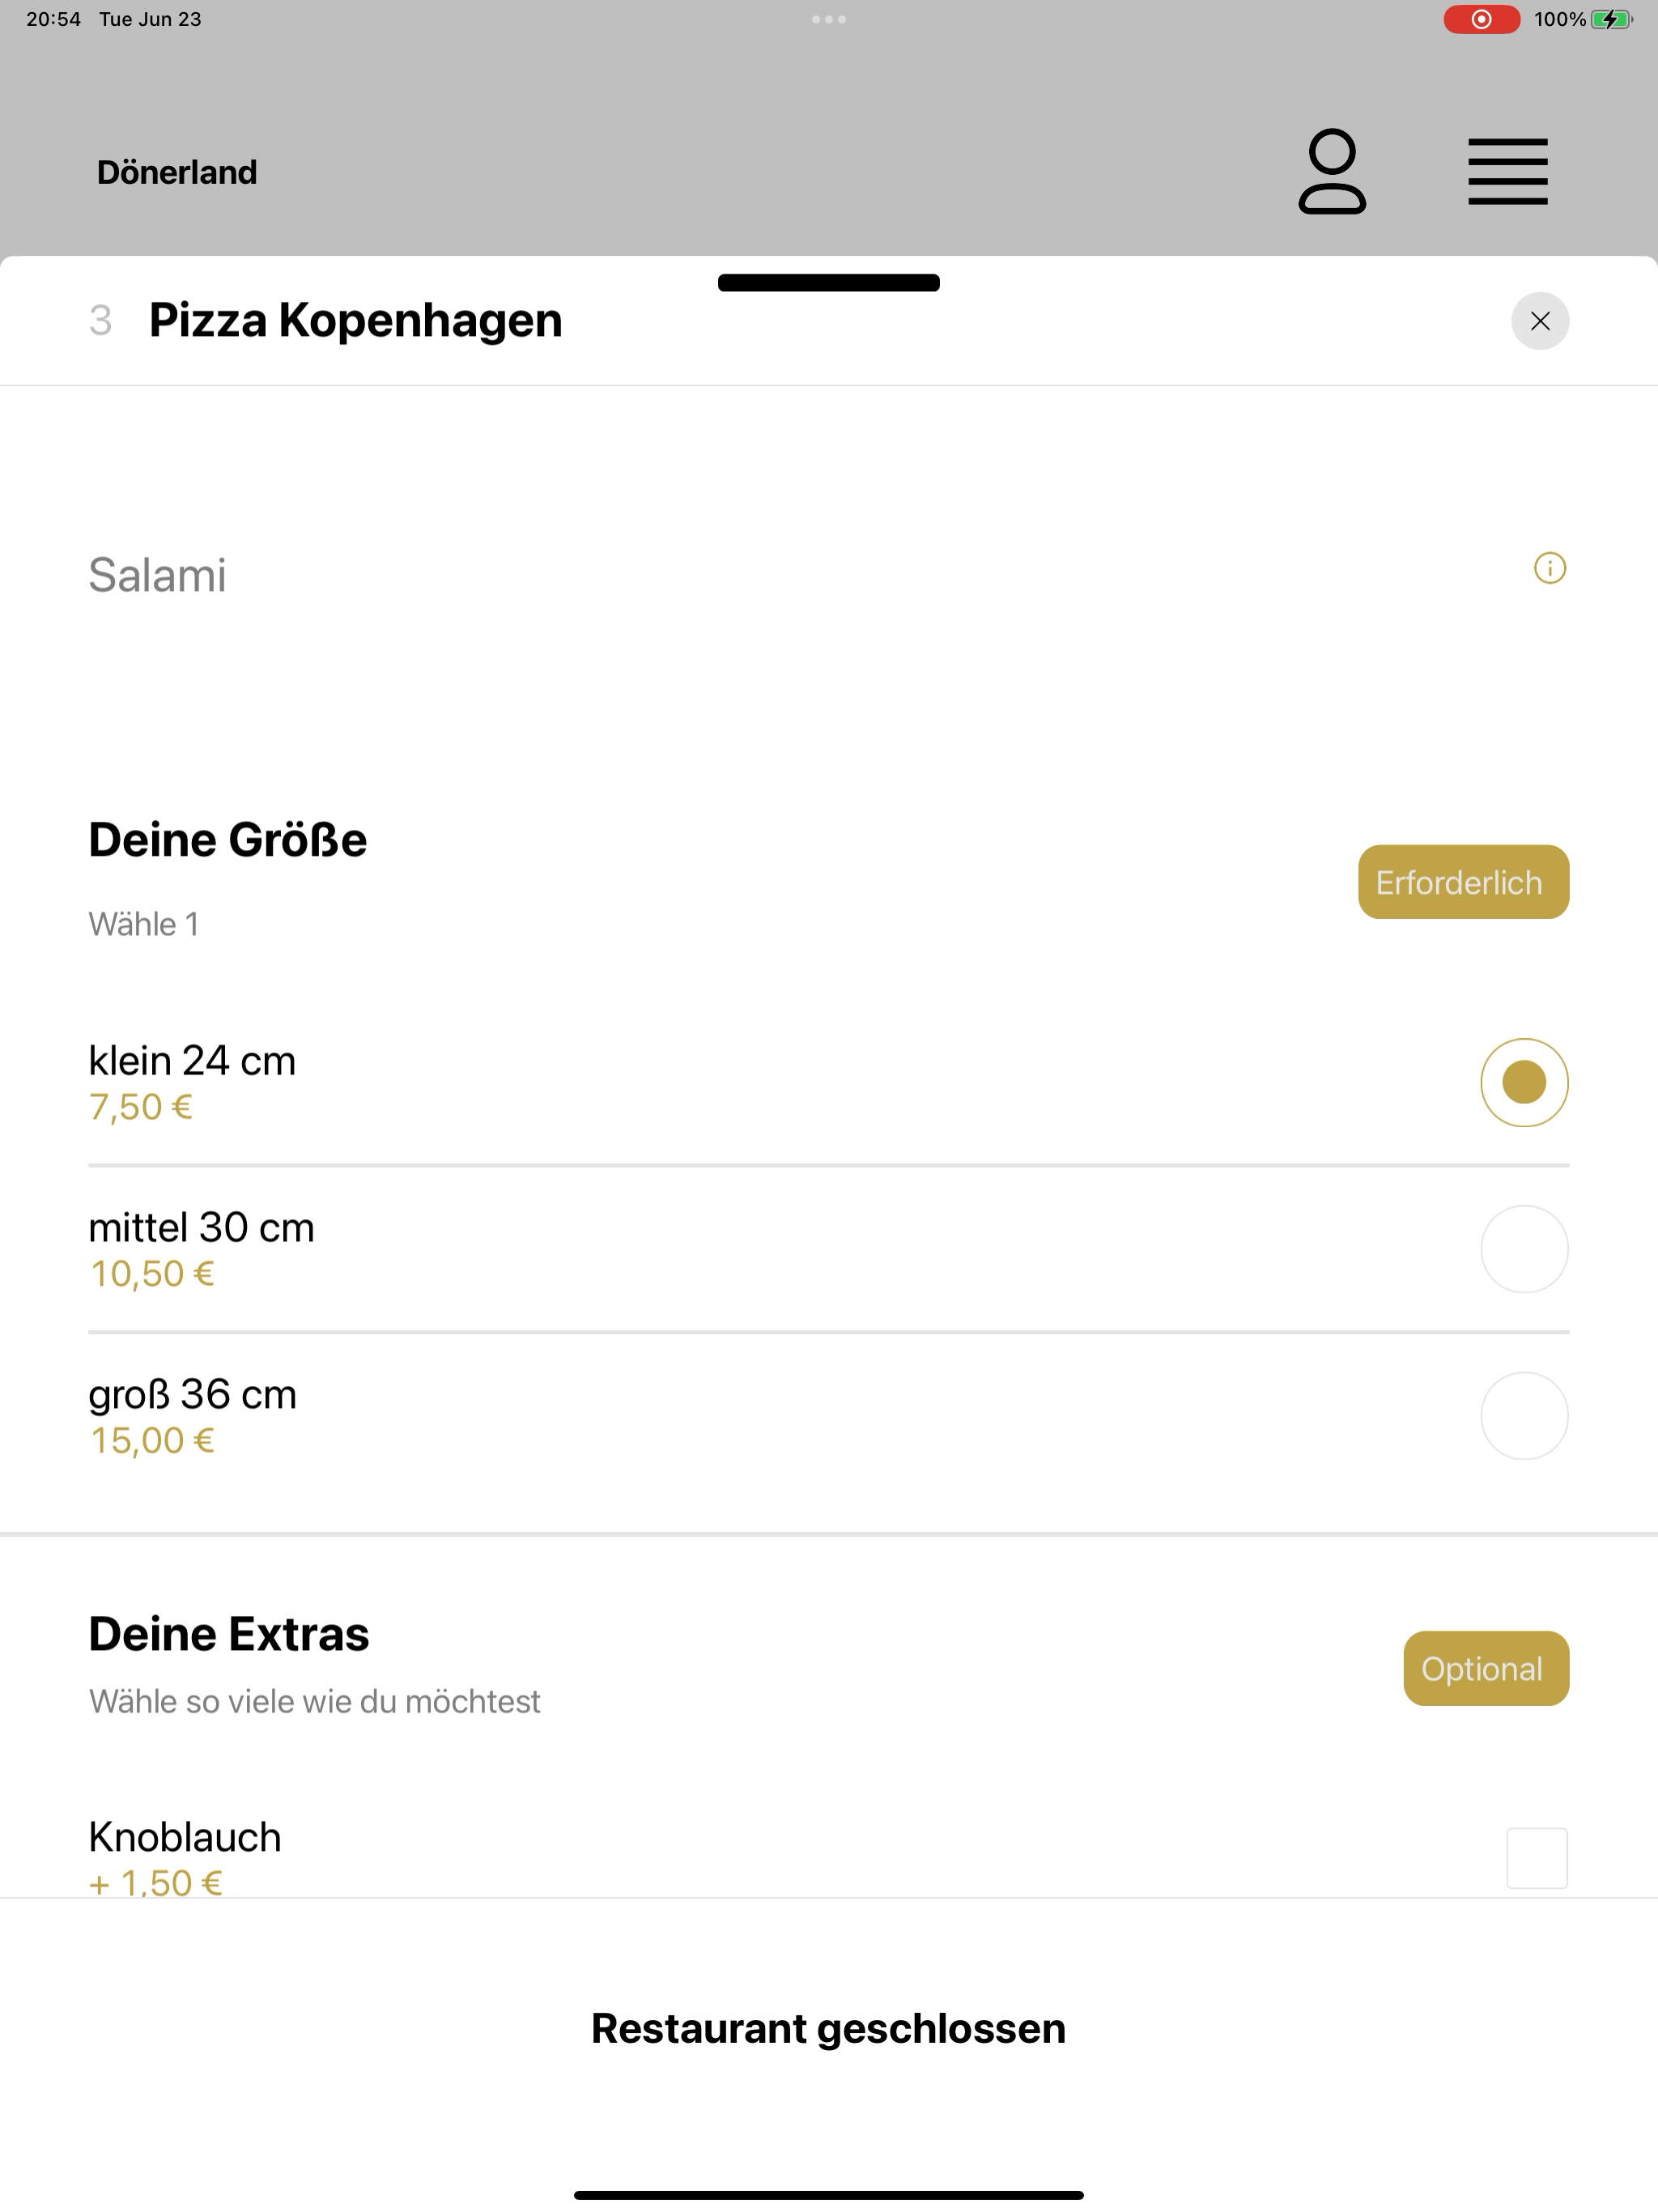Select klein 24 cm radio button
This screenshot has width=1658, height=2212.
[1524, 1083]
